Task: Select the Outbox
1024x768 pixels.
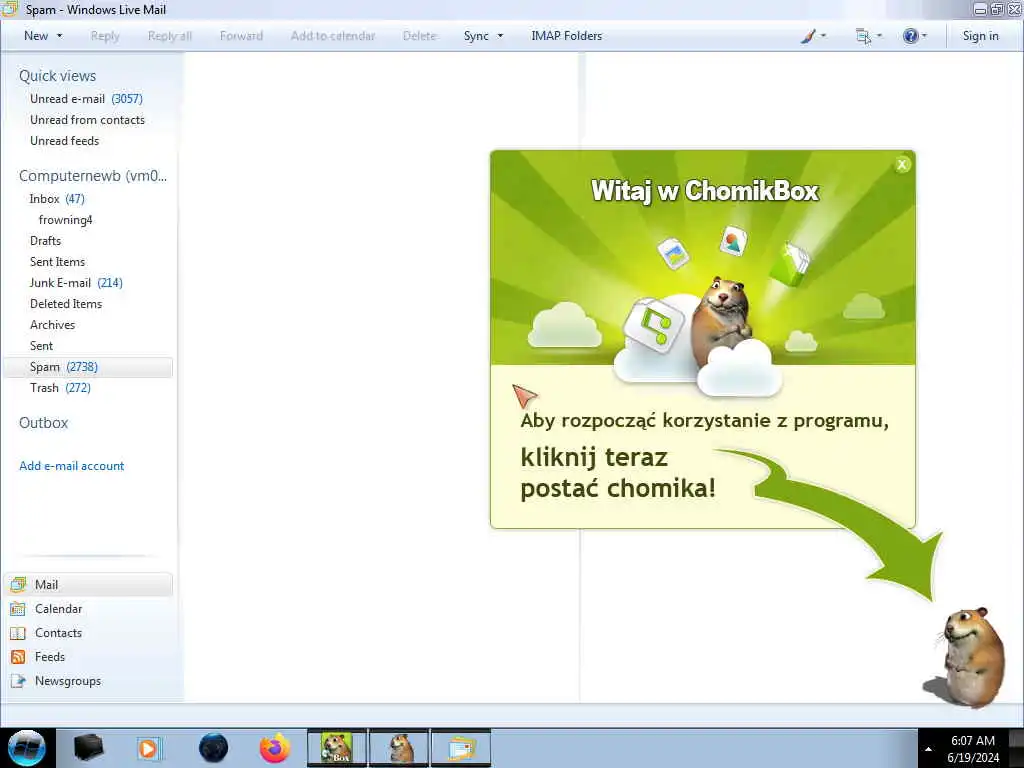Action: click(x=44, y=423)
